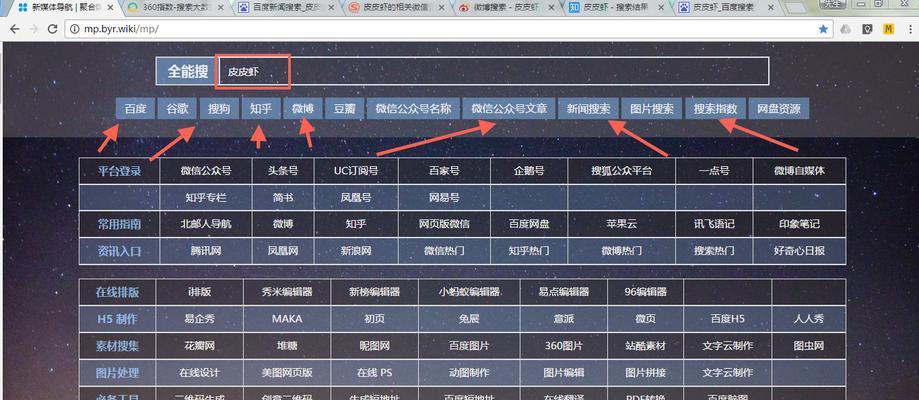
Task: Click the 微信公众号文章 search button
Action: coord(509,109)
